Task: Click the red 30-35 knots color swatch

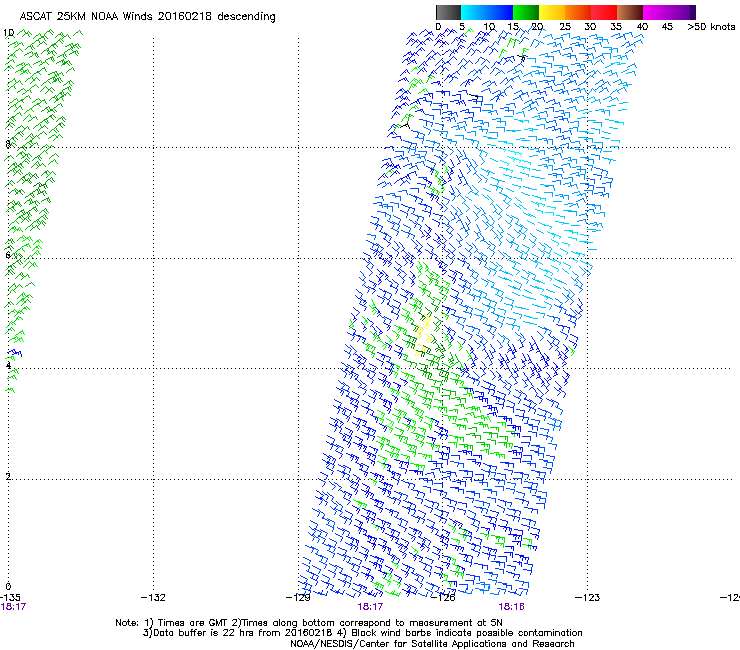Action: click(604, 12)
